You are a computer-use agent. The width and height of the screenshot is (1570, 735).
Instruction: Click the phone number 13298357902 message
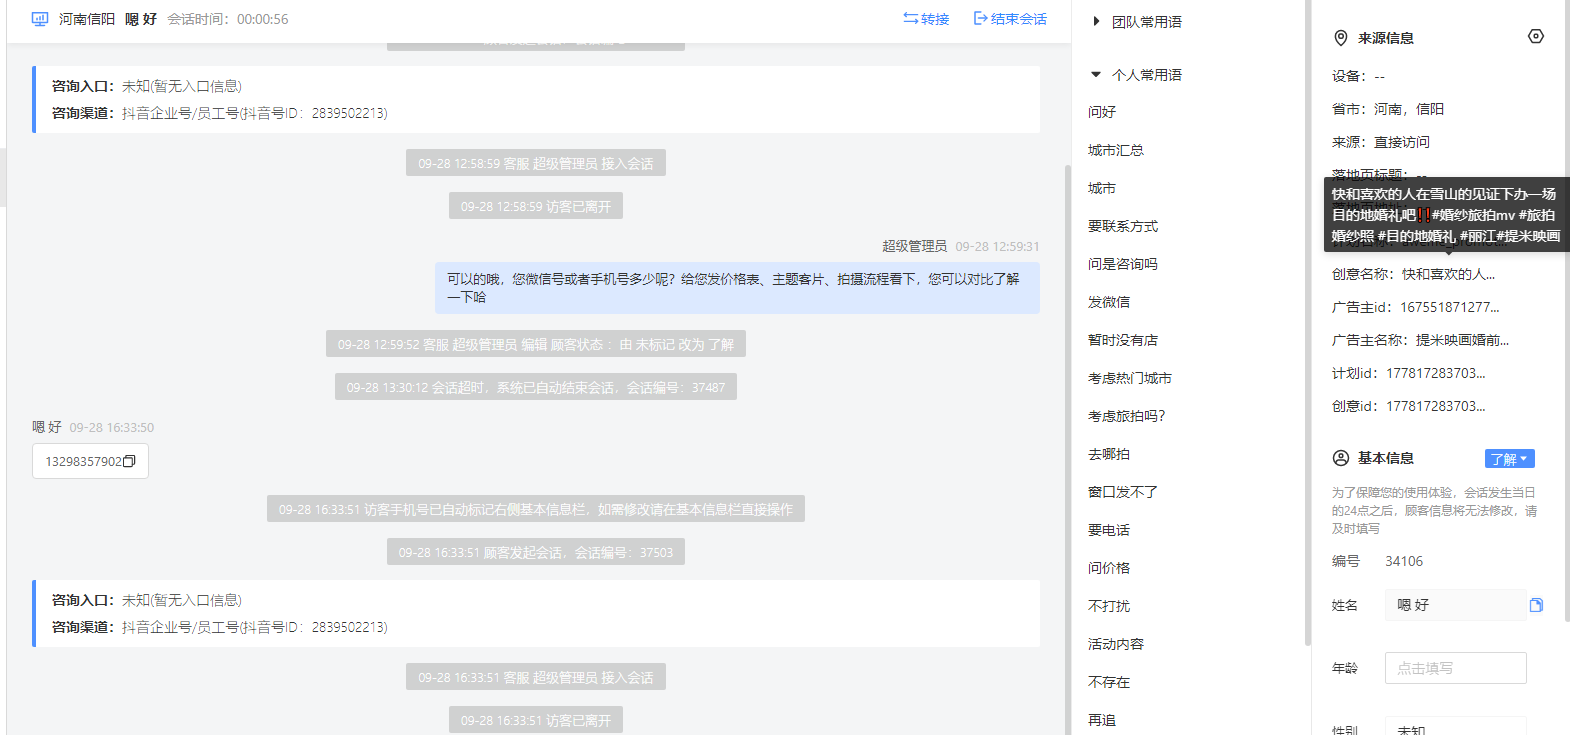[90, 461]
